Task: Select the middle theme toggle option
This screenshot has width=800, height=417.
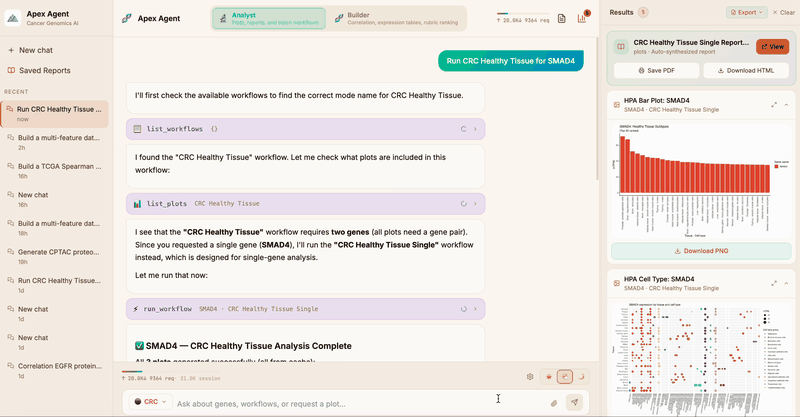Action: point(565,377)
